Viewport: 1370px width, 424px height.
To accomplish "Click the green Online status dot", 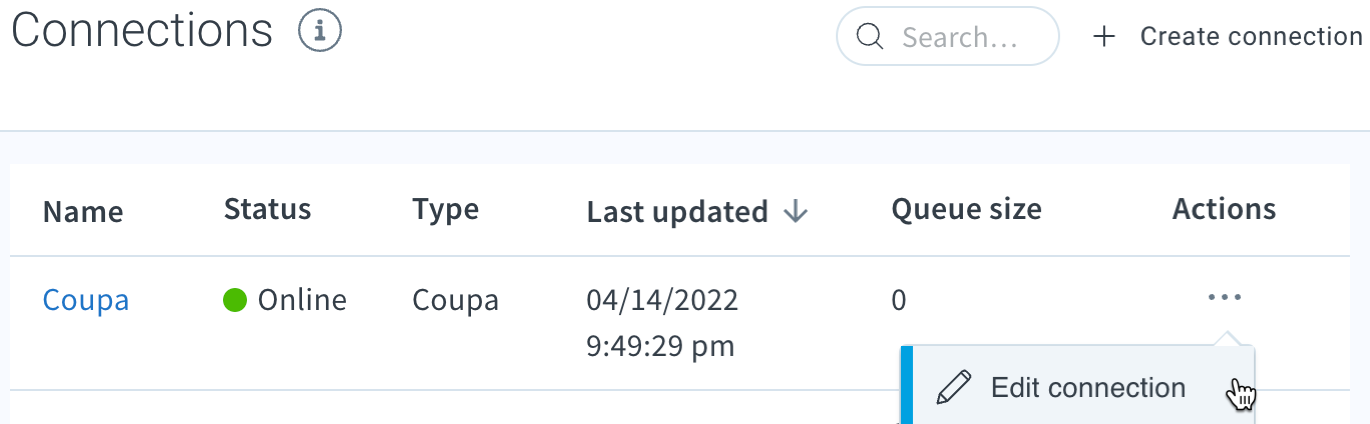I will pos(235,299).
